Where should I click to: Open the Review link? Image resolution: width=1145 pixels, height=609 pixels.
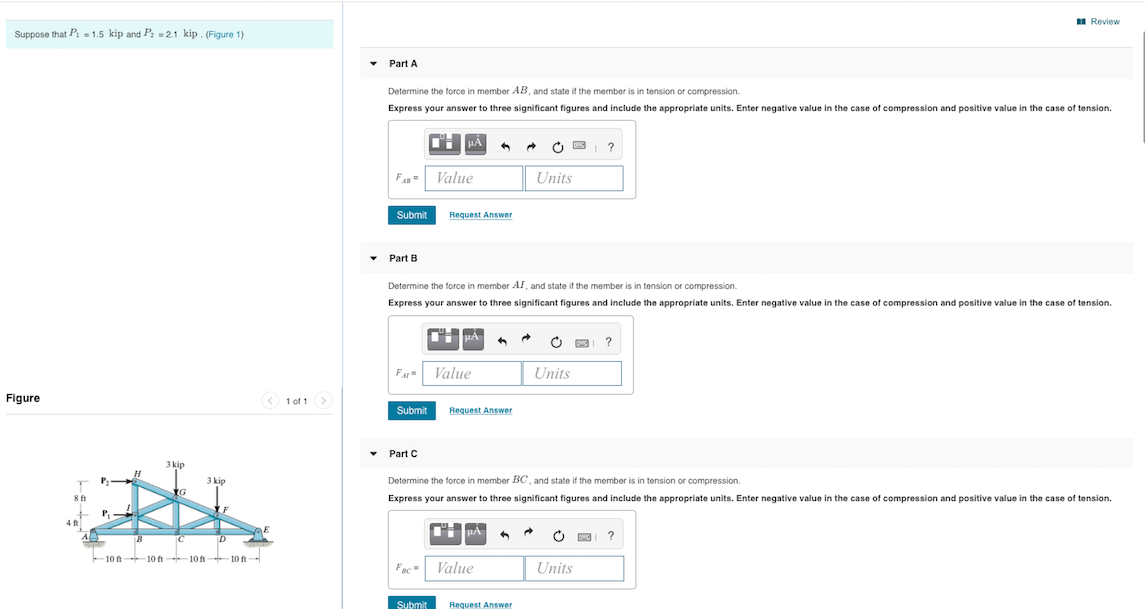click(x=1098, y=22)
